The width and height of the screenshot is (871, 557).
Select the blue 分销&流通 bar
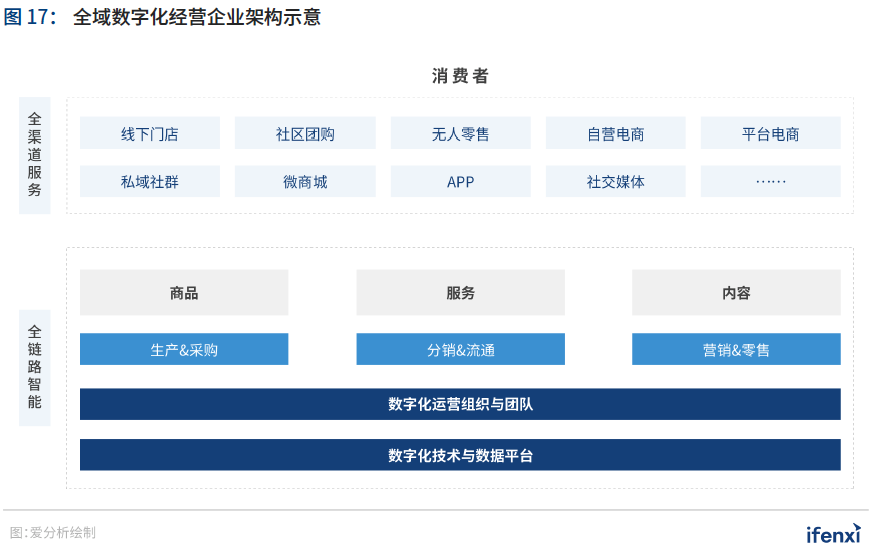[x=460, y=350]
